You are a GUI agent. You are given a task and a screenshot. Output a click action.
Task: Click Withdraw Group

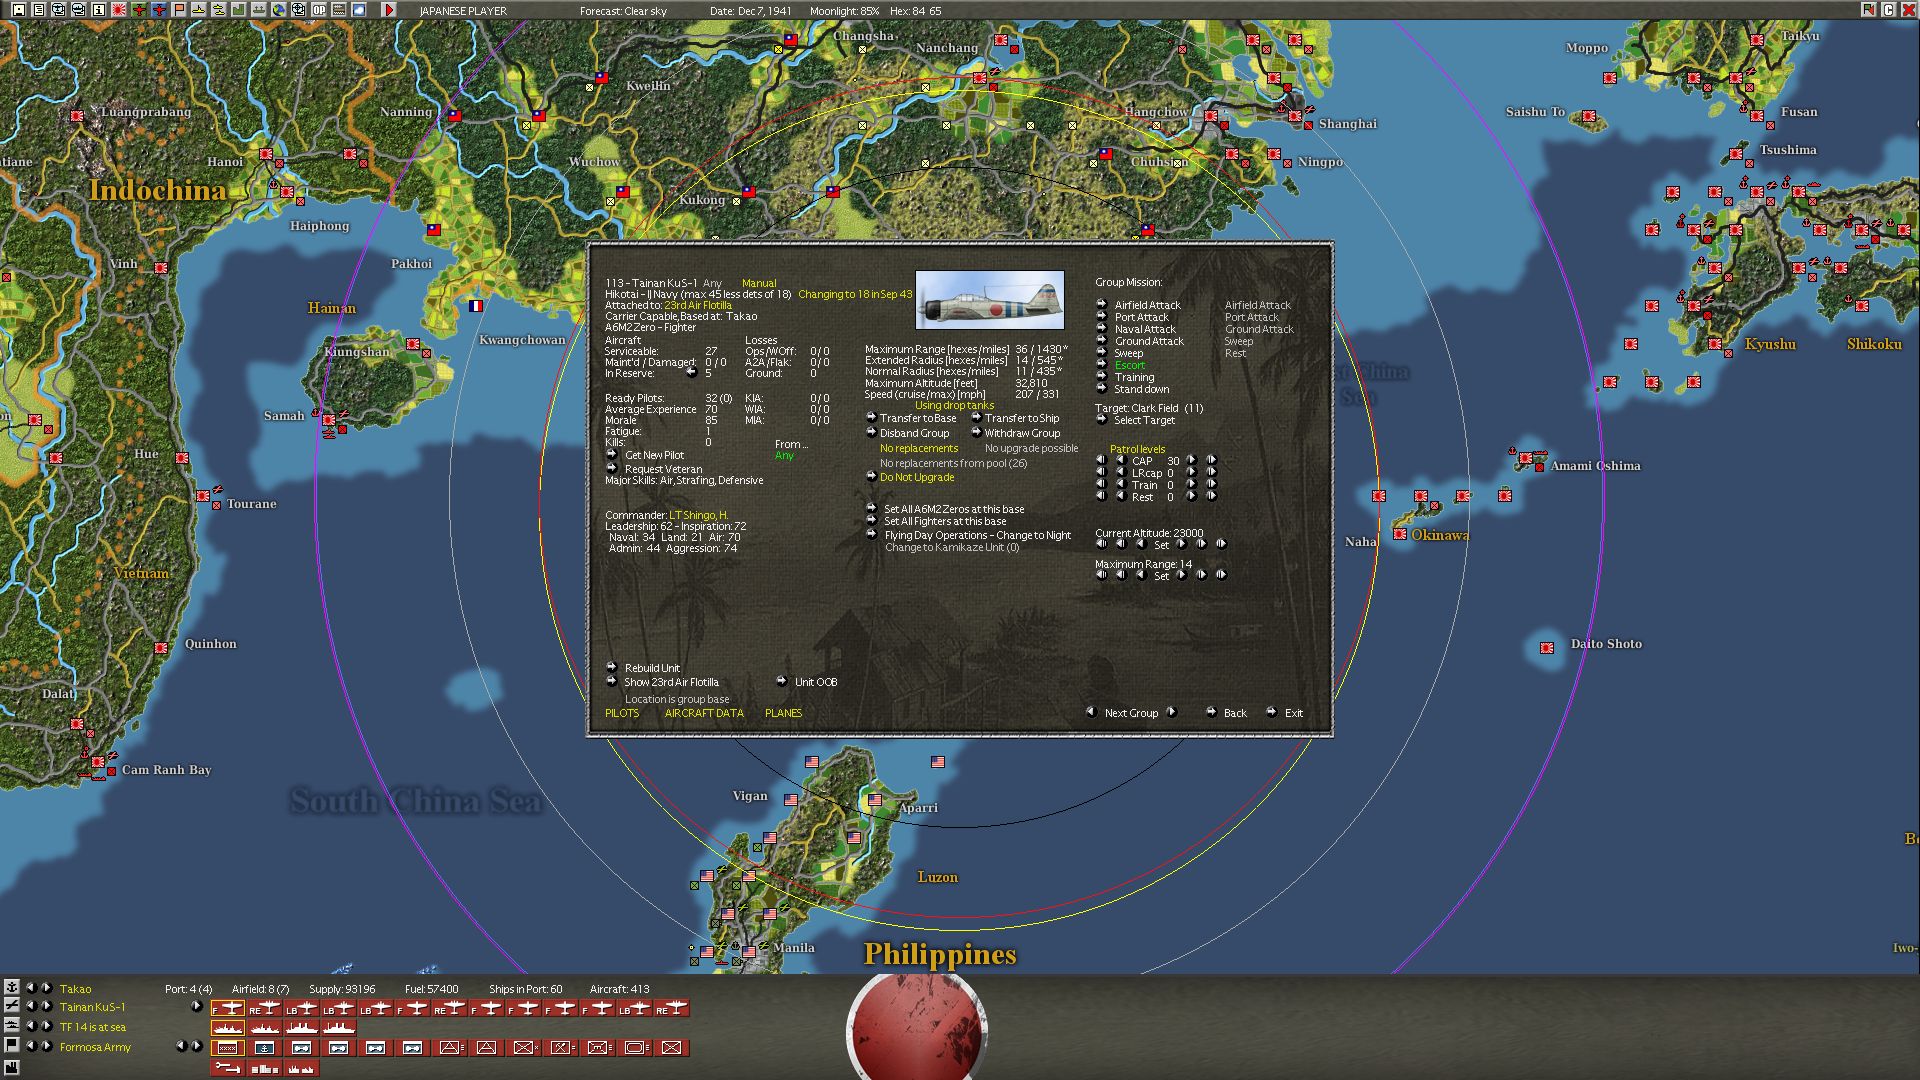click(x=1022, y=433)
